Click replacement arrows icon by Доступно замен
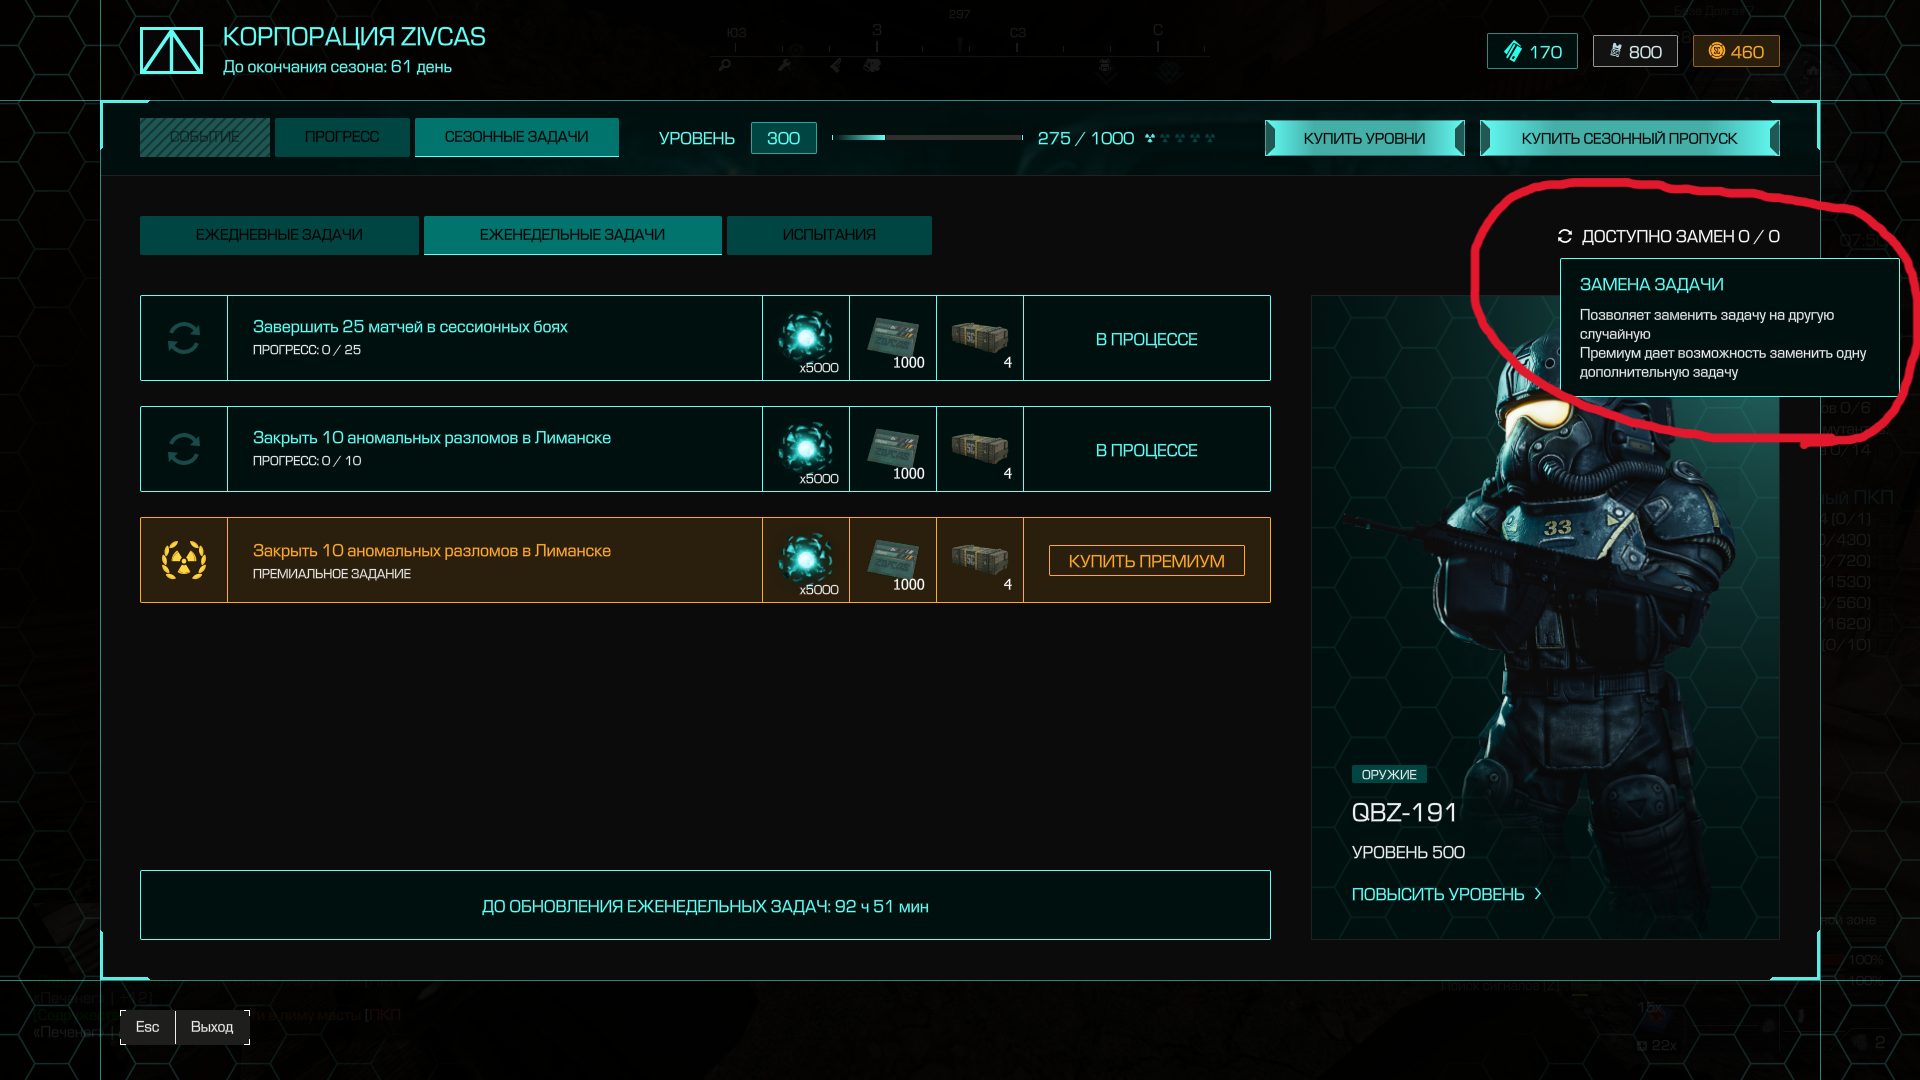The image size is (1920, 1080). tap(1565, 236)
